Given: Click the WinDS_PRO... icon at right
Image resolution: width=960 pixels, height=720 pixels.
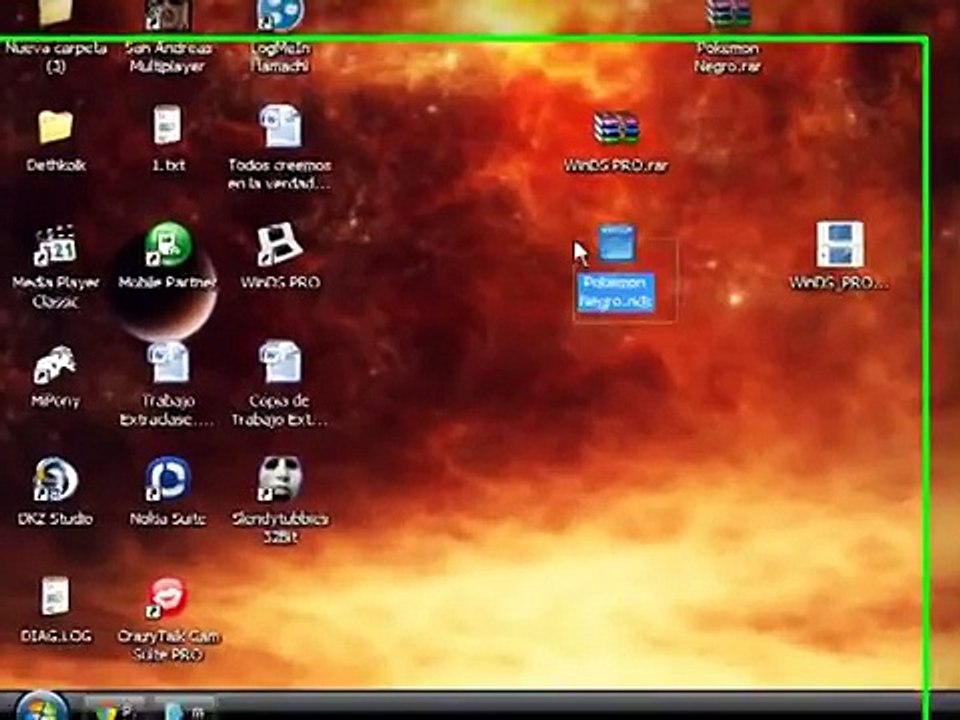Looking at the screenshot, I should (x=840, y=244).
